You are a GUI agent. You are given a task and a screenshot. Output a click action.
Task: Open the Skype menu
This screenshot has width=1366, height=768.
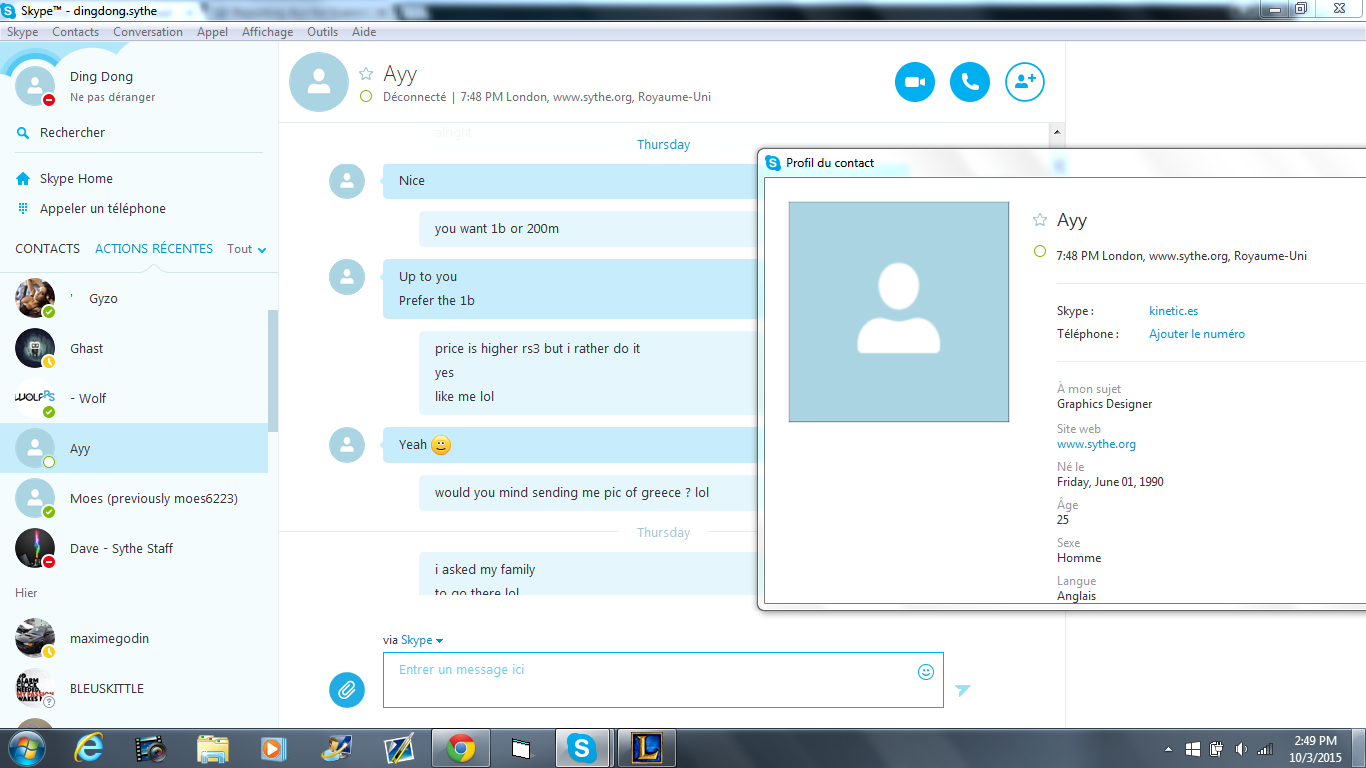point(22,32)
